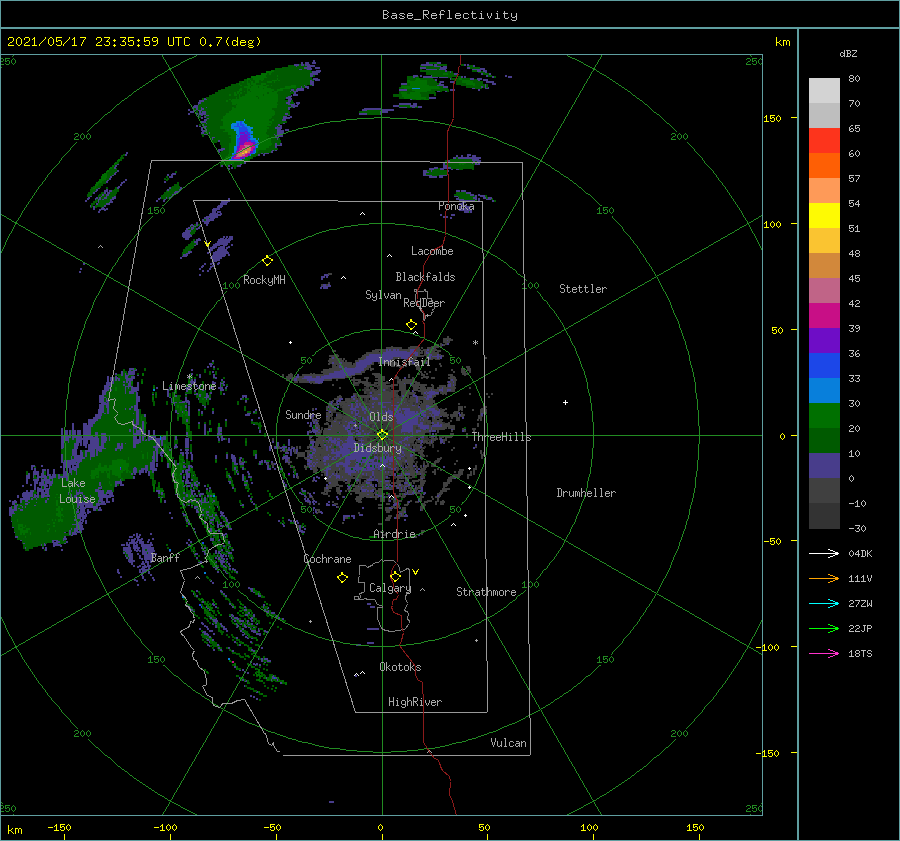Pick the bright green 20–30 dBZ swatch
900x841 pixels.
coord(824,416)
